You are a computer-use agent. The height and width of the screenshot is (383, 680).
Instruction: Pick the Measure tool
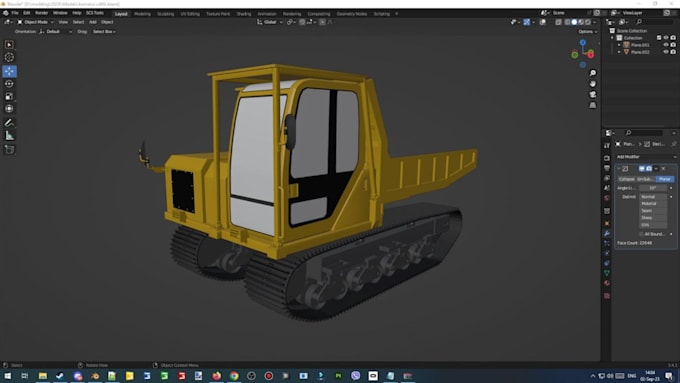pyautogui.click(x=9, y=136)
